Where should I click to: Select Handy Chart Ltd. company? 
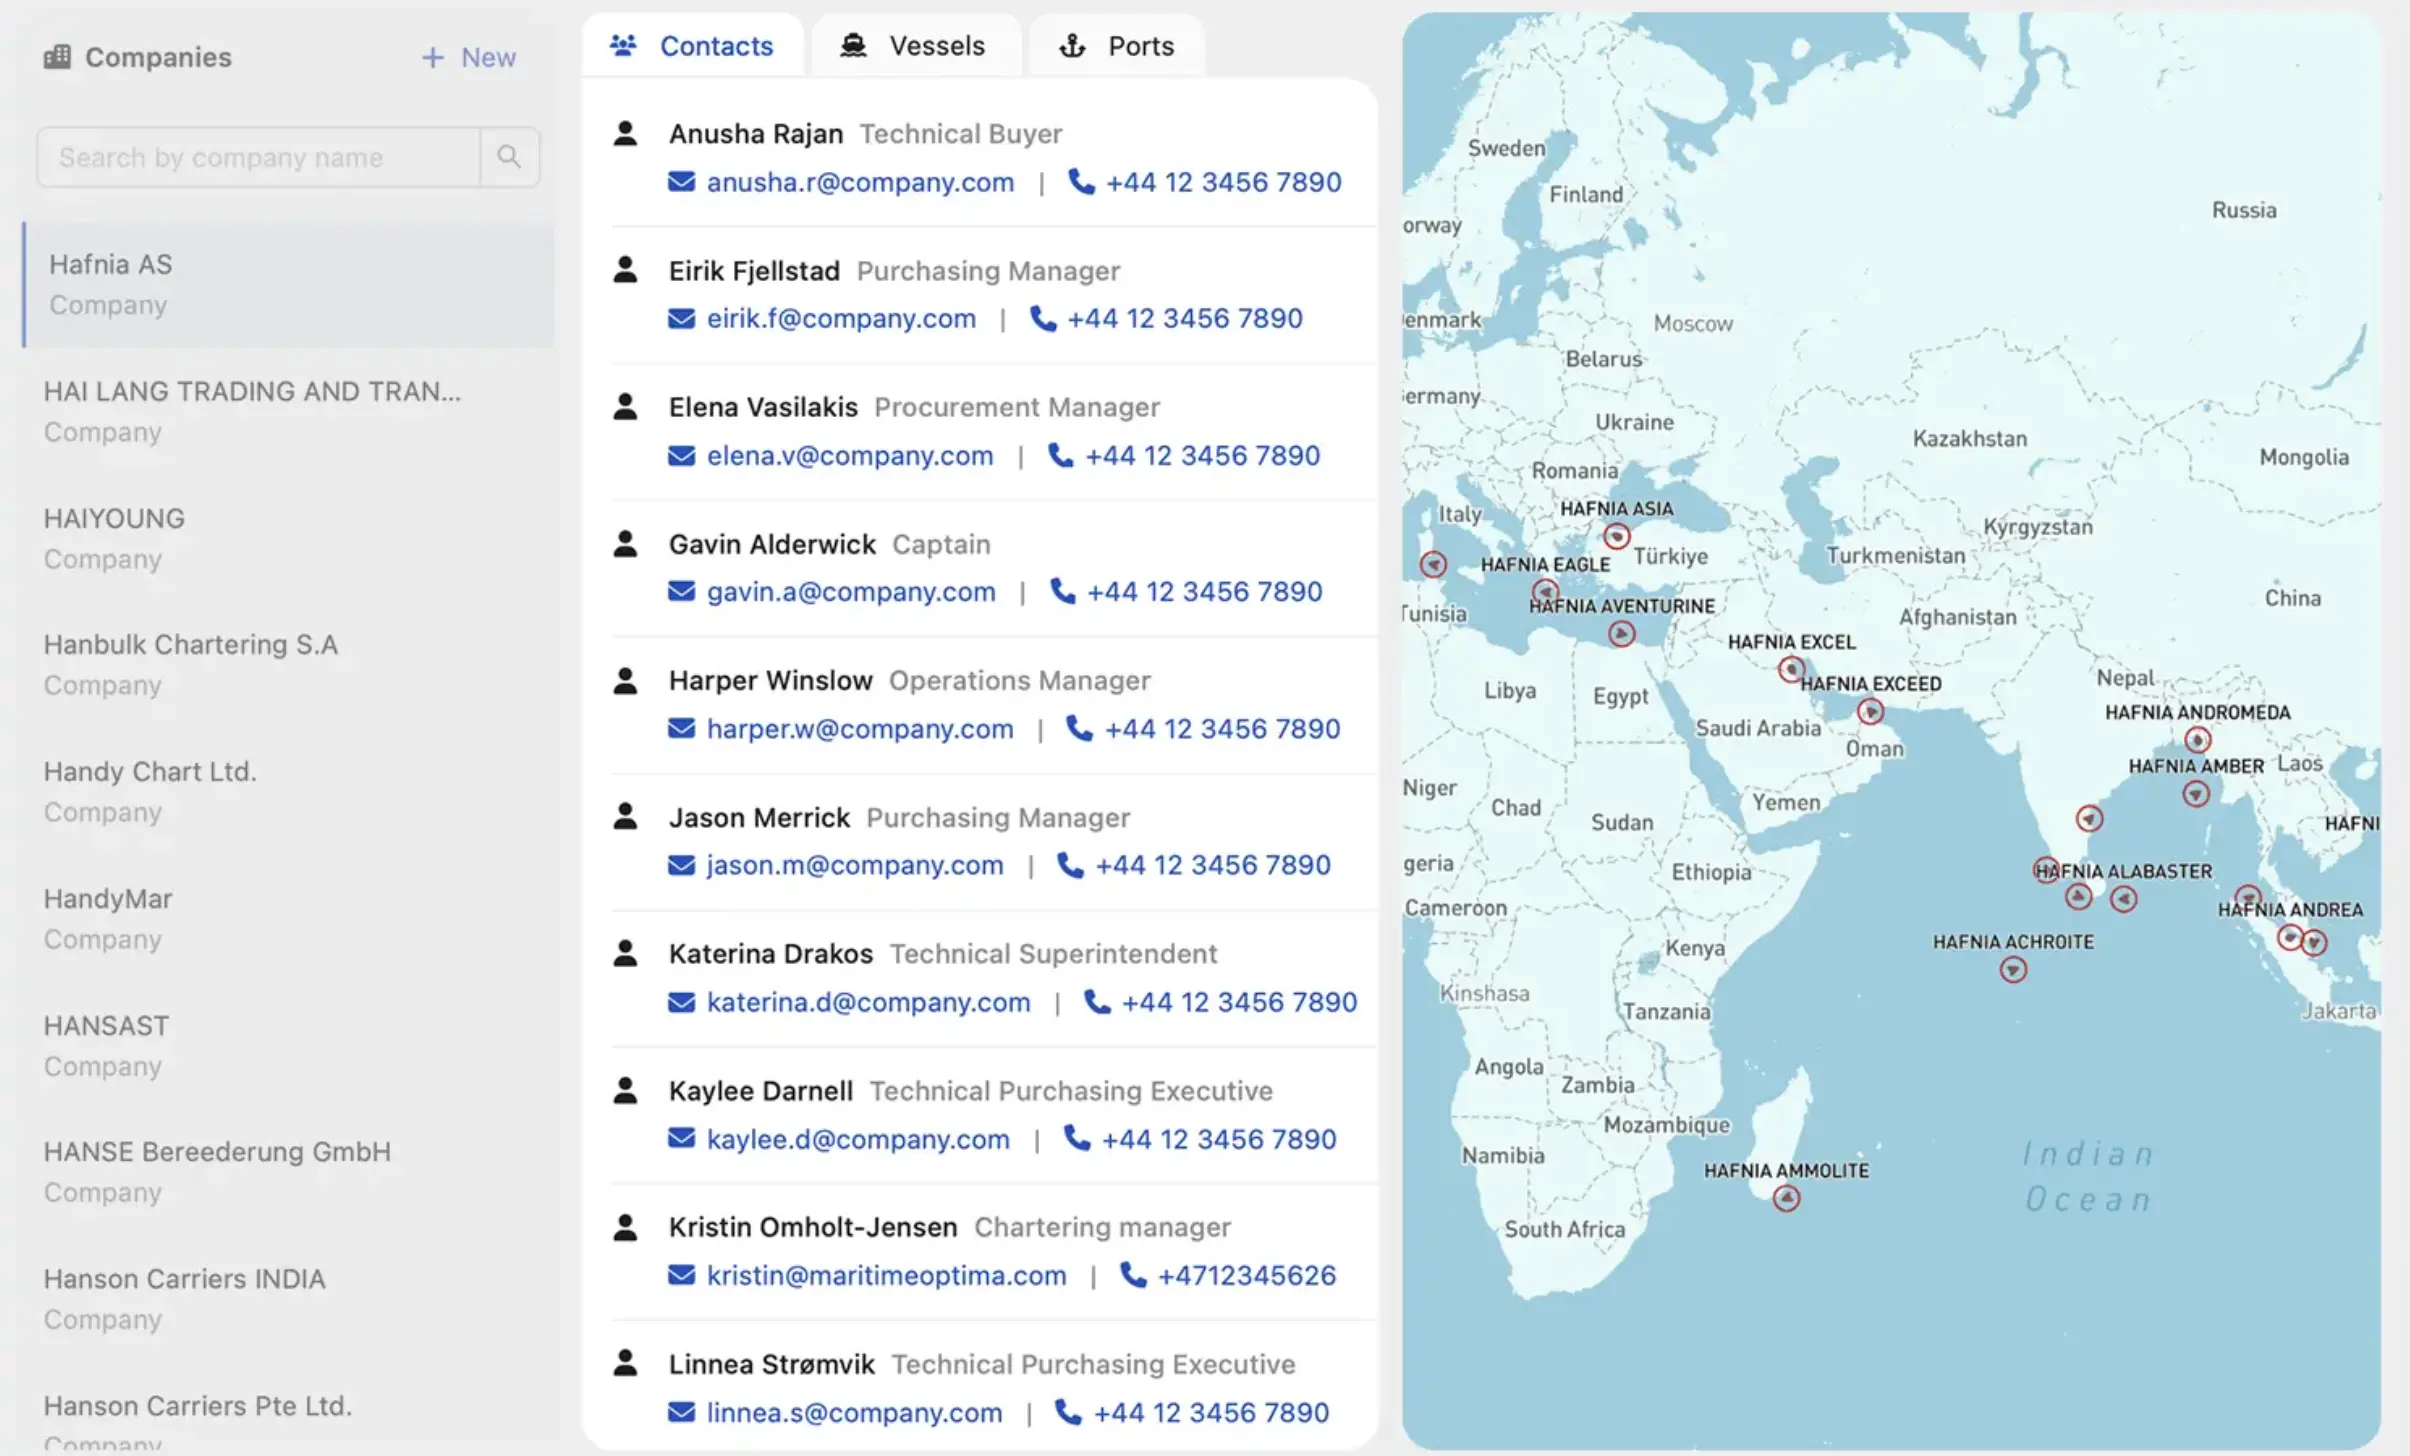click(288, 791)
